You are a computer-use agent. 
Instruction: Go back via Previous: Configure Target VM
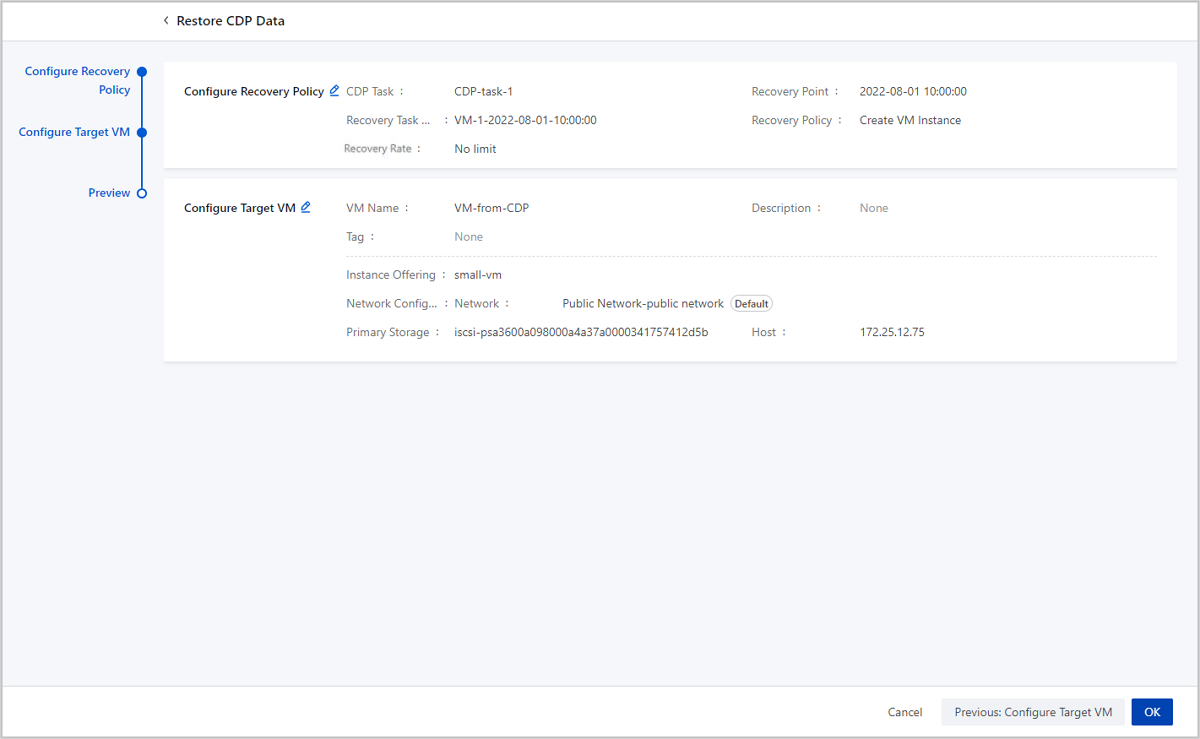(x=1032, y=712)
